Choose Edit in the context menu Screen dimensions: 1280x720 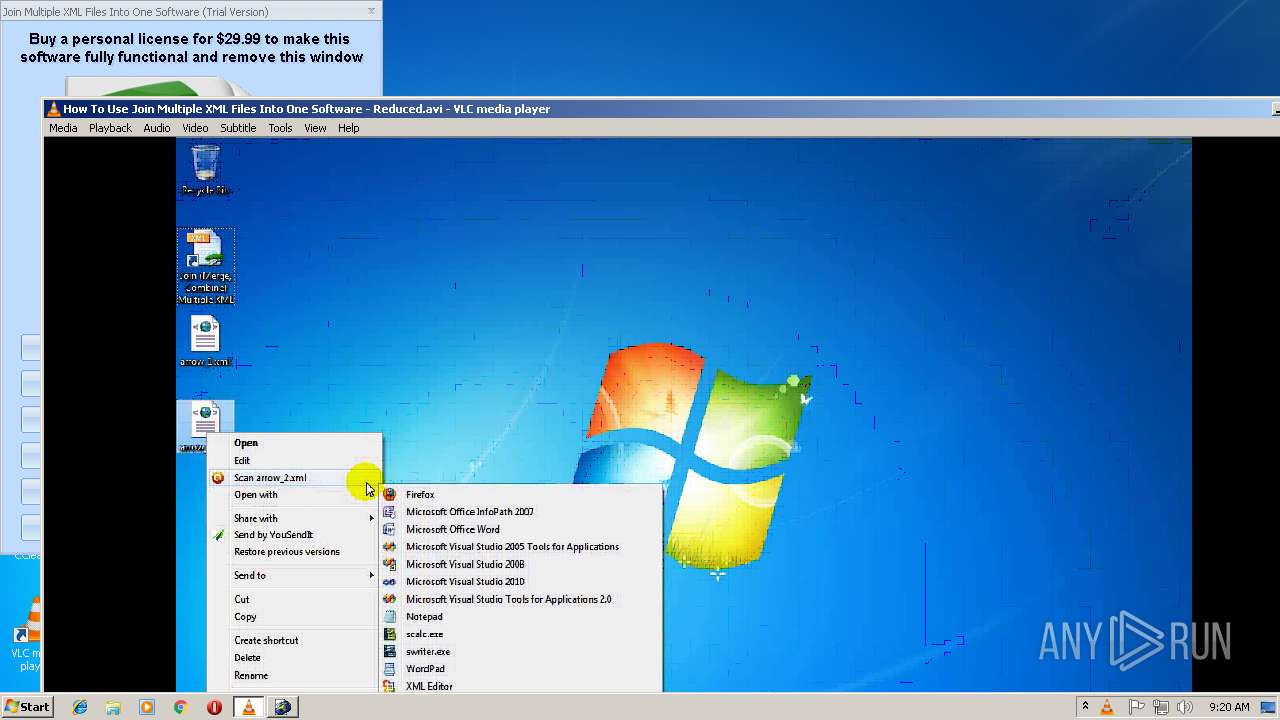coord(242,460)
